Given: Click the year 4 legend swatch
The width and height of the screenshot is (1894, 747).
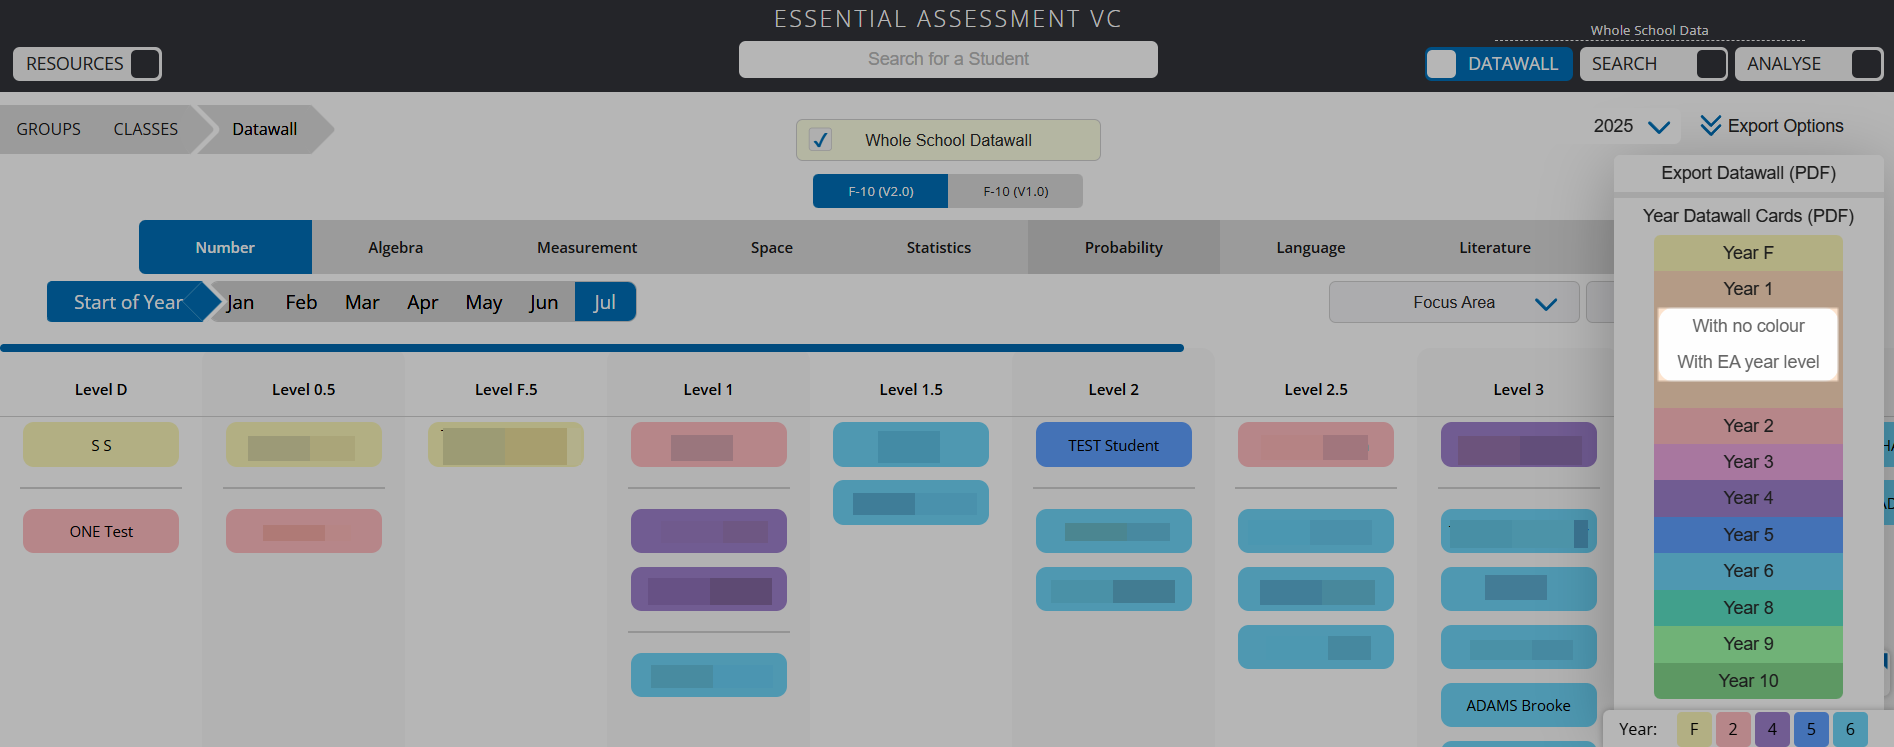Looking at the screenshot, I should [1772, 729].
